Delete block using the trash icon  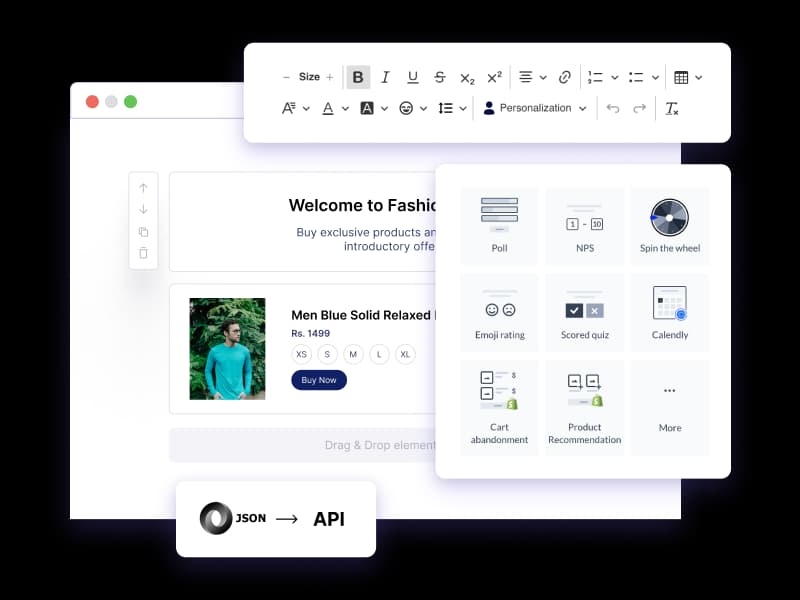pyautogui.click(x=143, y=253)
